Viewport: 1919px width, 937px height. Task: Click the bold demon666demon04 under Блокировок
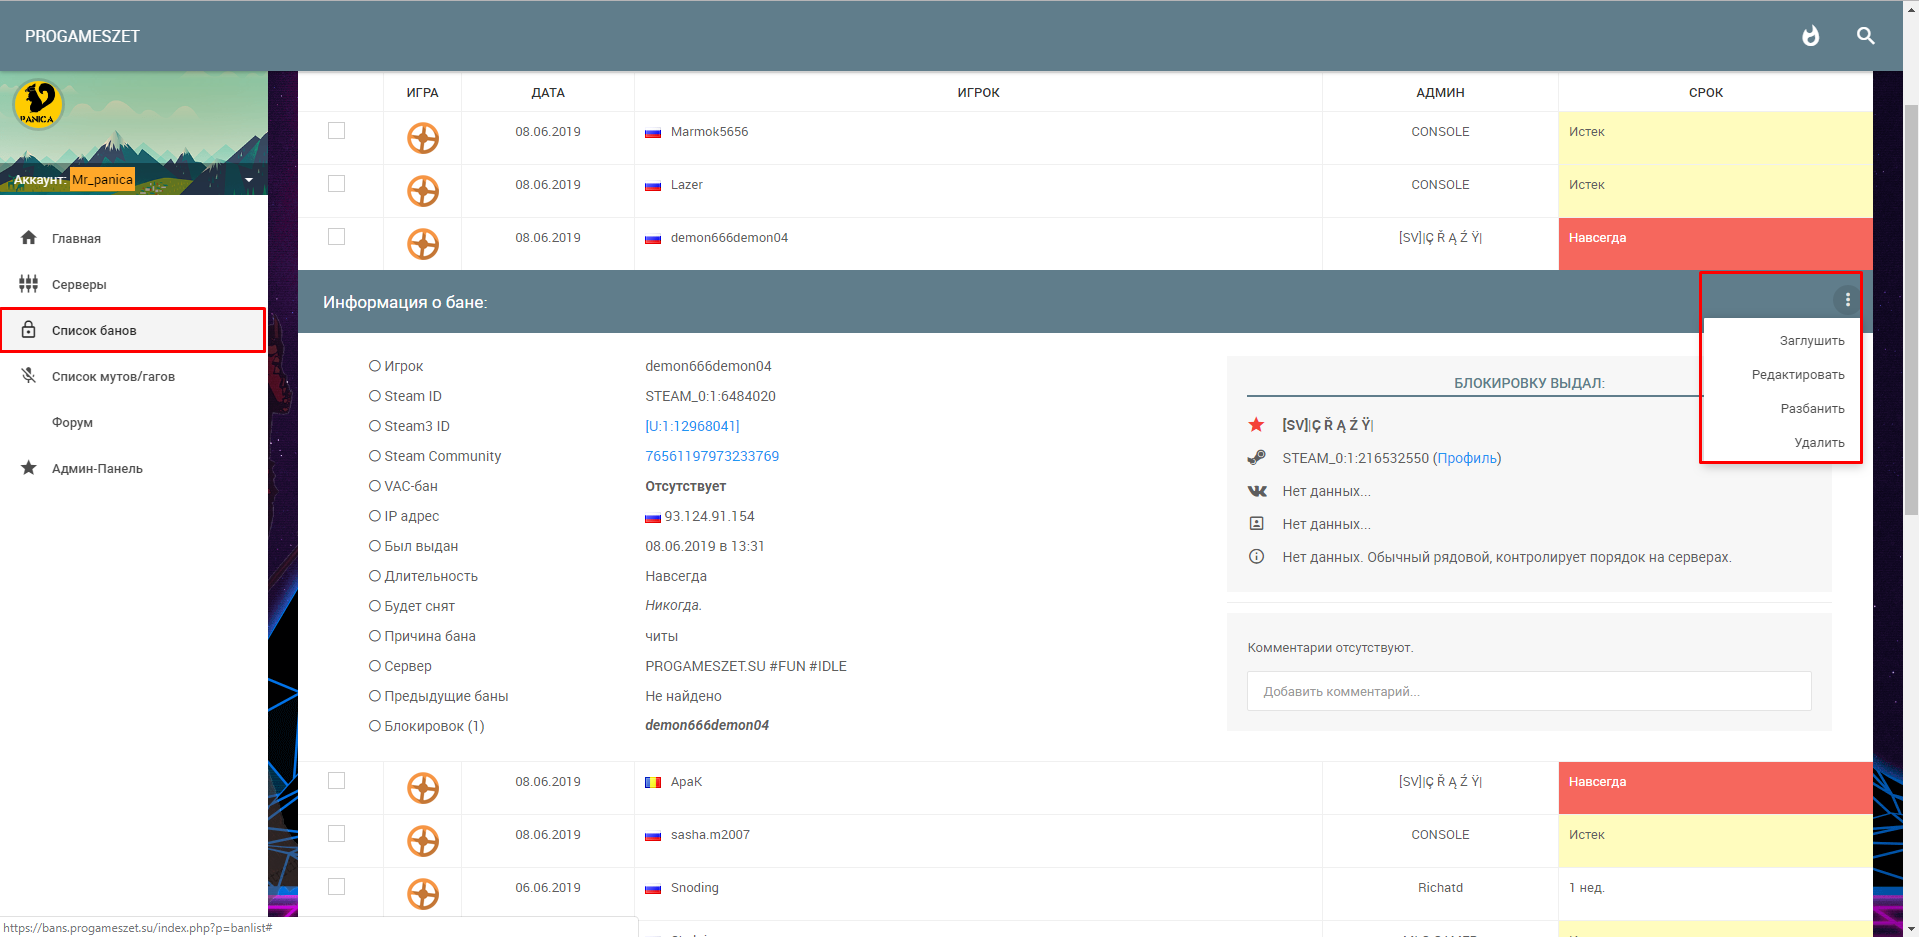pyautogui.click(x=707, y=725)
